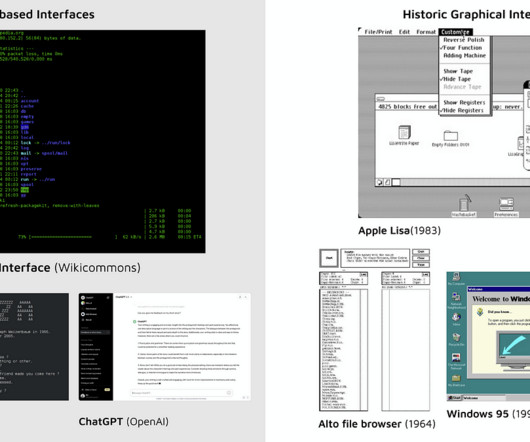Click the 'mail' symlink entry in terminal
The height and width of the screenshot is (442, 530).
coord(44,153)
